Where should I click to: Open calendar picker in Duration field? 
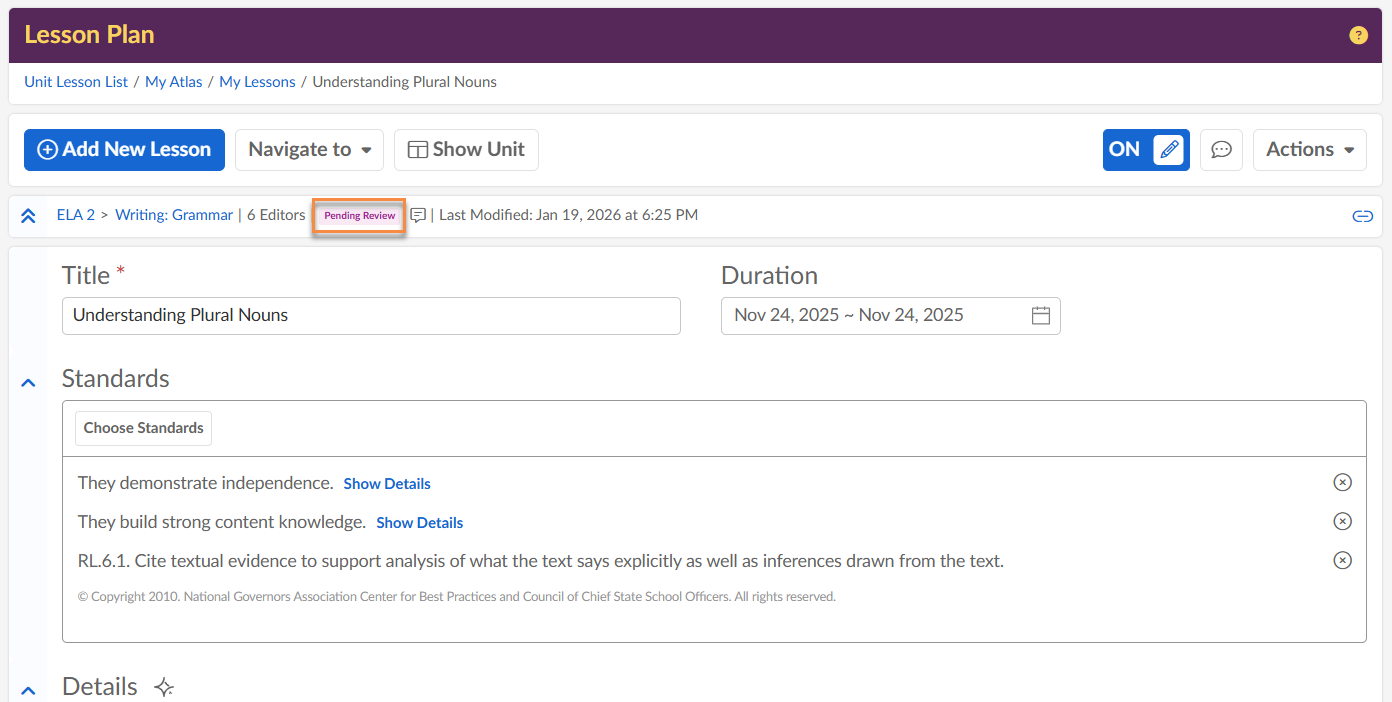(1040, 315)
